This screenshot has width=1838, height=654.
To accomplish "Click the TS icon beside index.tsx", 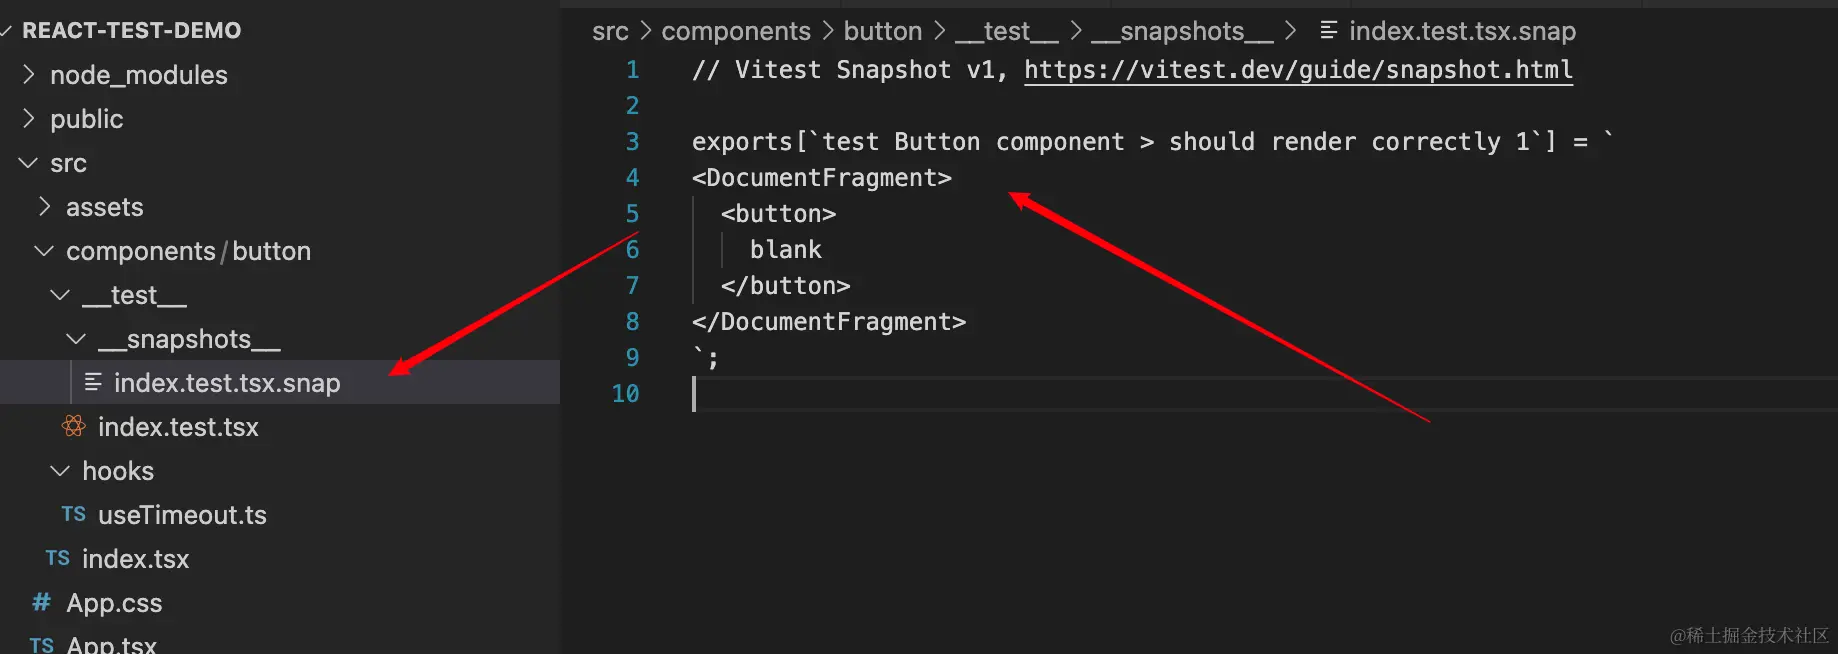I will (x=58, y=559).
